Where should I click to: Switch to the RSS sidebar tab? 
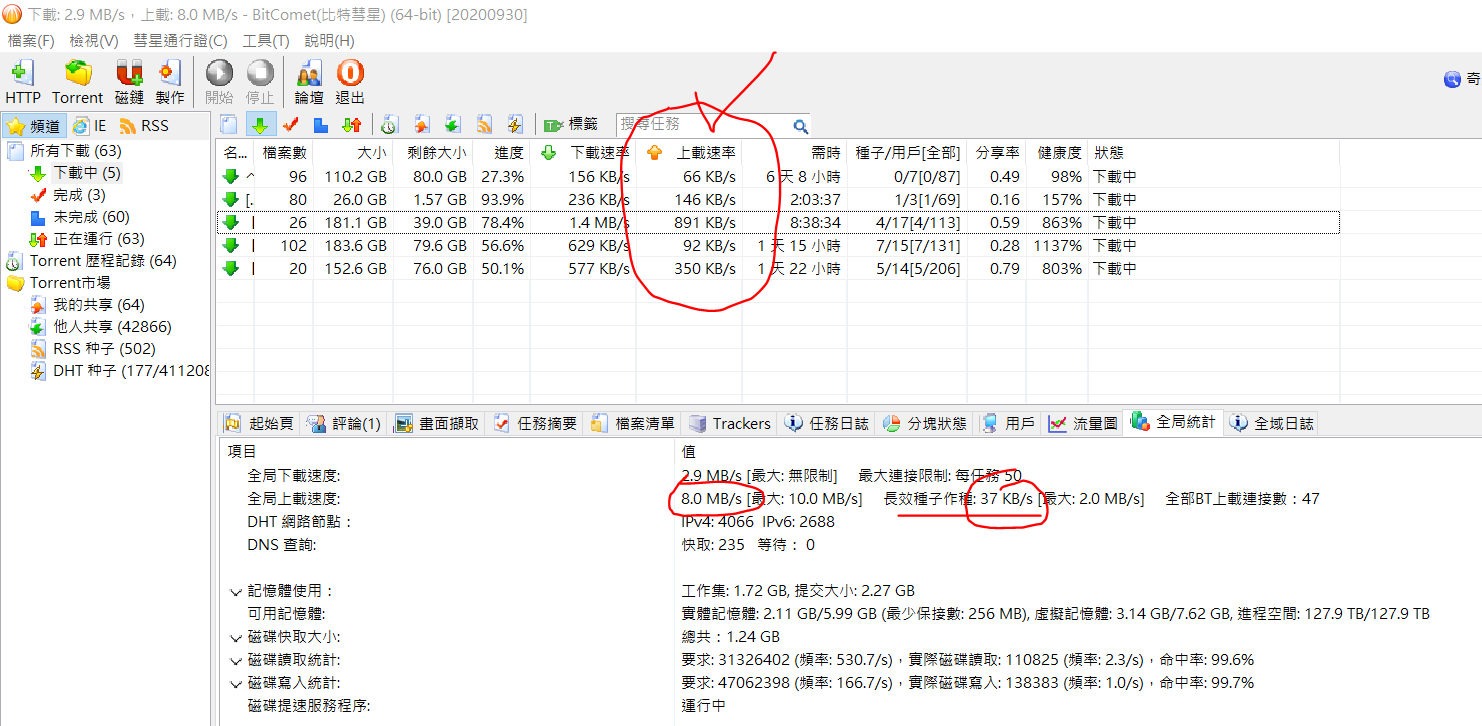tap(144, 126)
